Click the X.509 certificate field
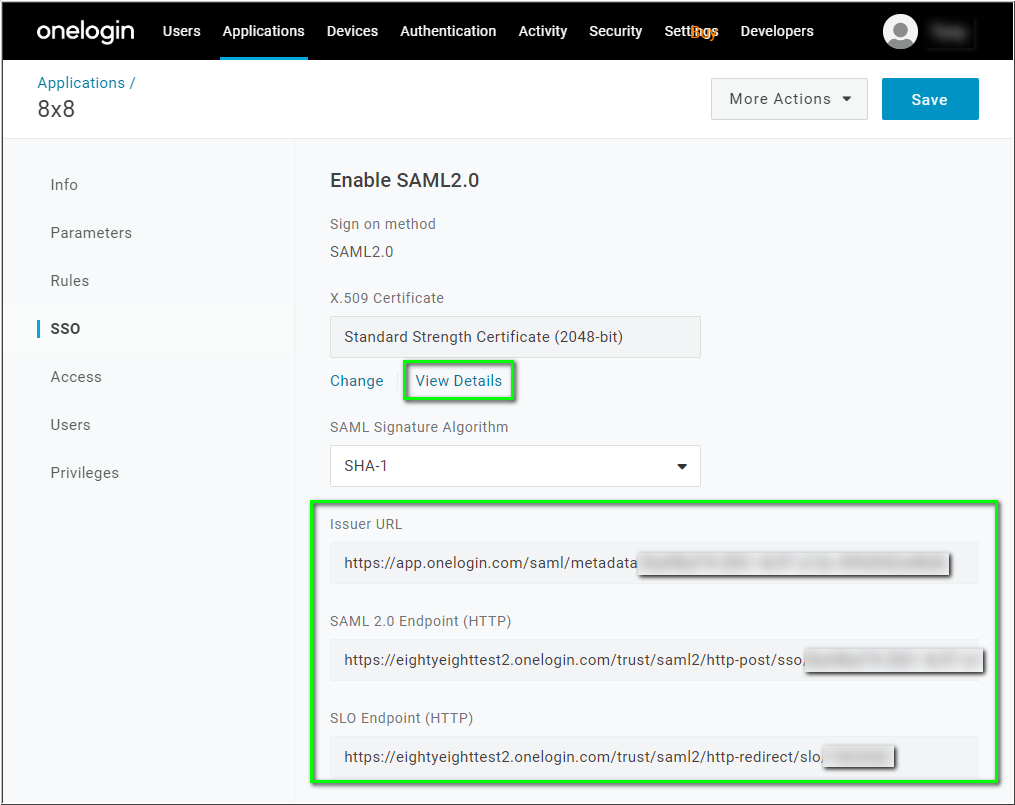Screen dimensions: 1015x805 (x=515, y=336)
